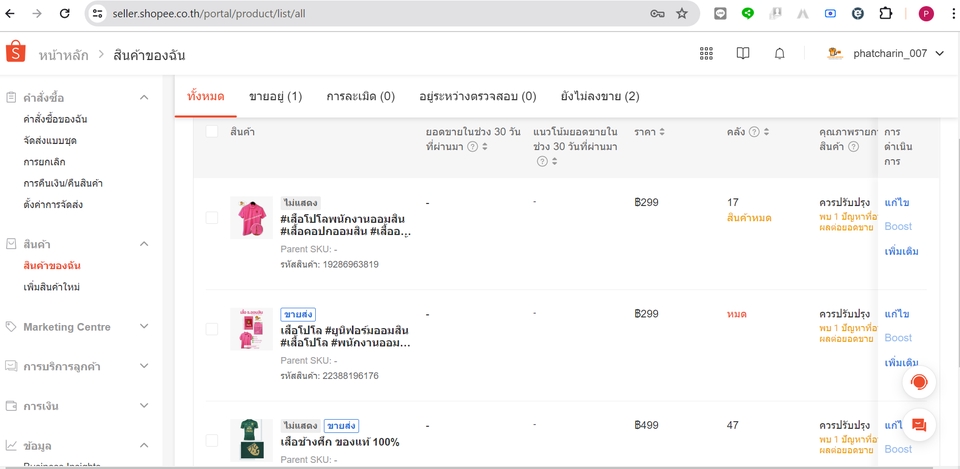Click the browser forward arrow
The height and width of the screenshot is (469, 960).
click(x=37, y=13)
